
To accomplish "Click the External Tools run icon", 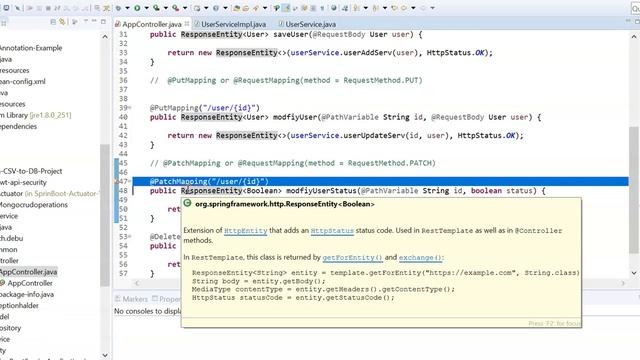I will pos(175,8).
